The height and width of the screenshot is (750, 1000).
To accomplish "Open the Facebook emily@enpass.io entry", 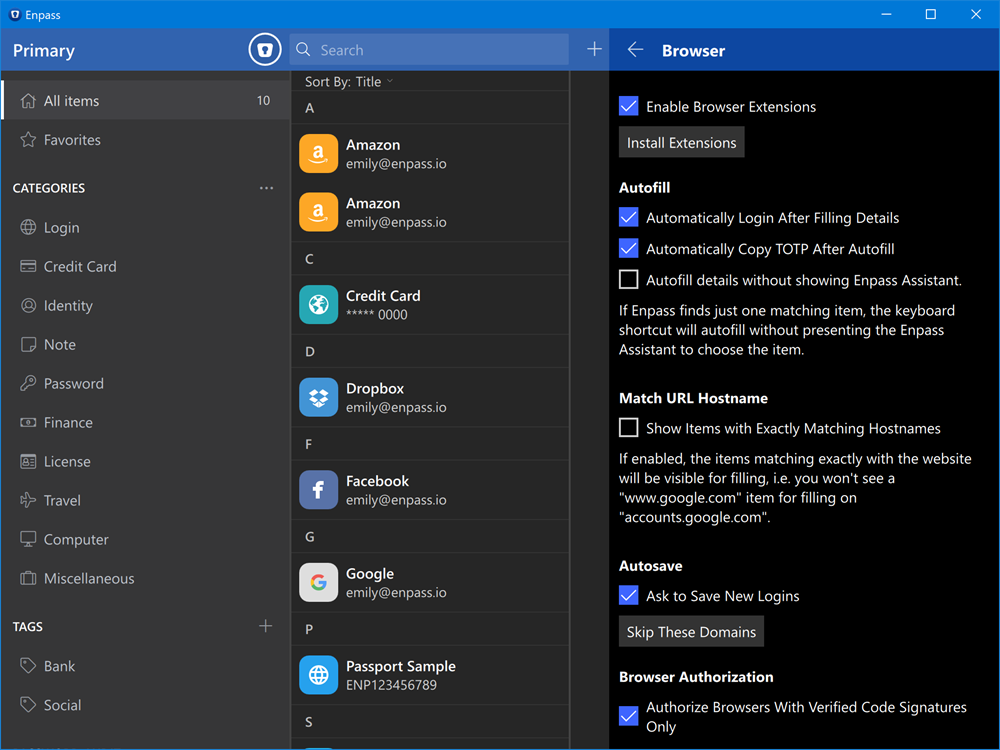I will click(430, 490).
